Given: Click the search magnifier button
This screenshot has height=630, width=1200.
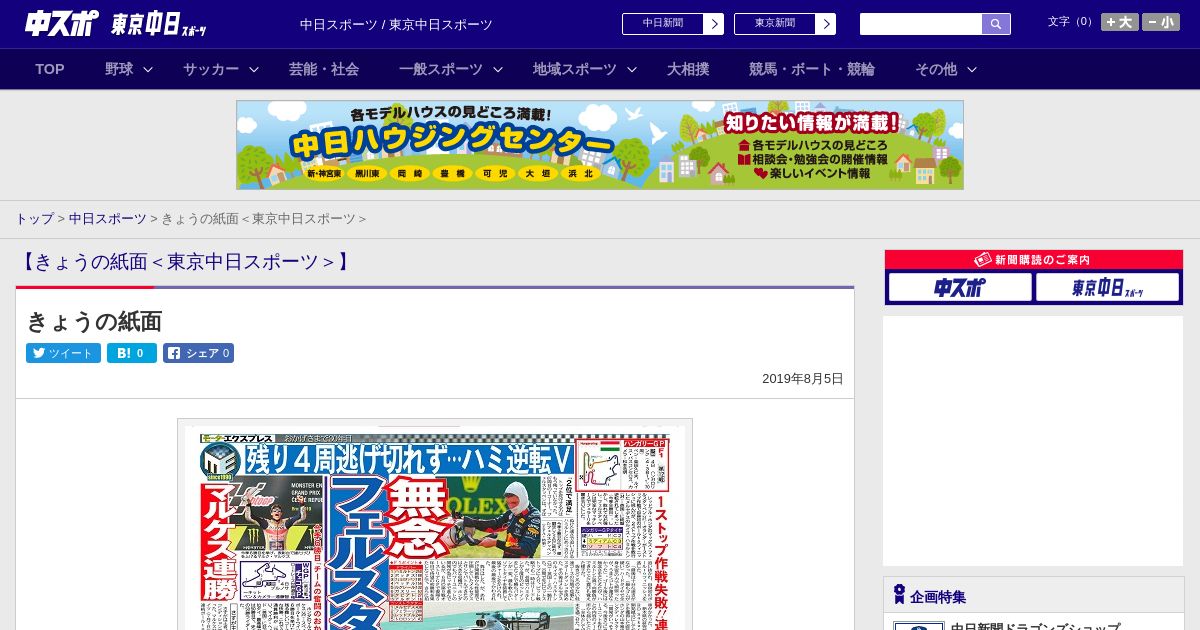Looking at the screenshot, I should pyautogui.click(x=996, y=24).
